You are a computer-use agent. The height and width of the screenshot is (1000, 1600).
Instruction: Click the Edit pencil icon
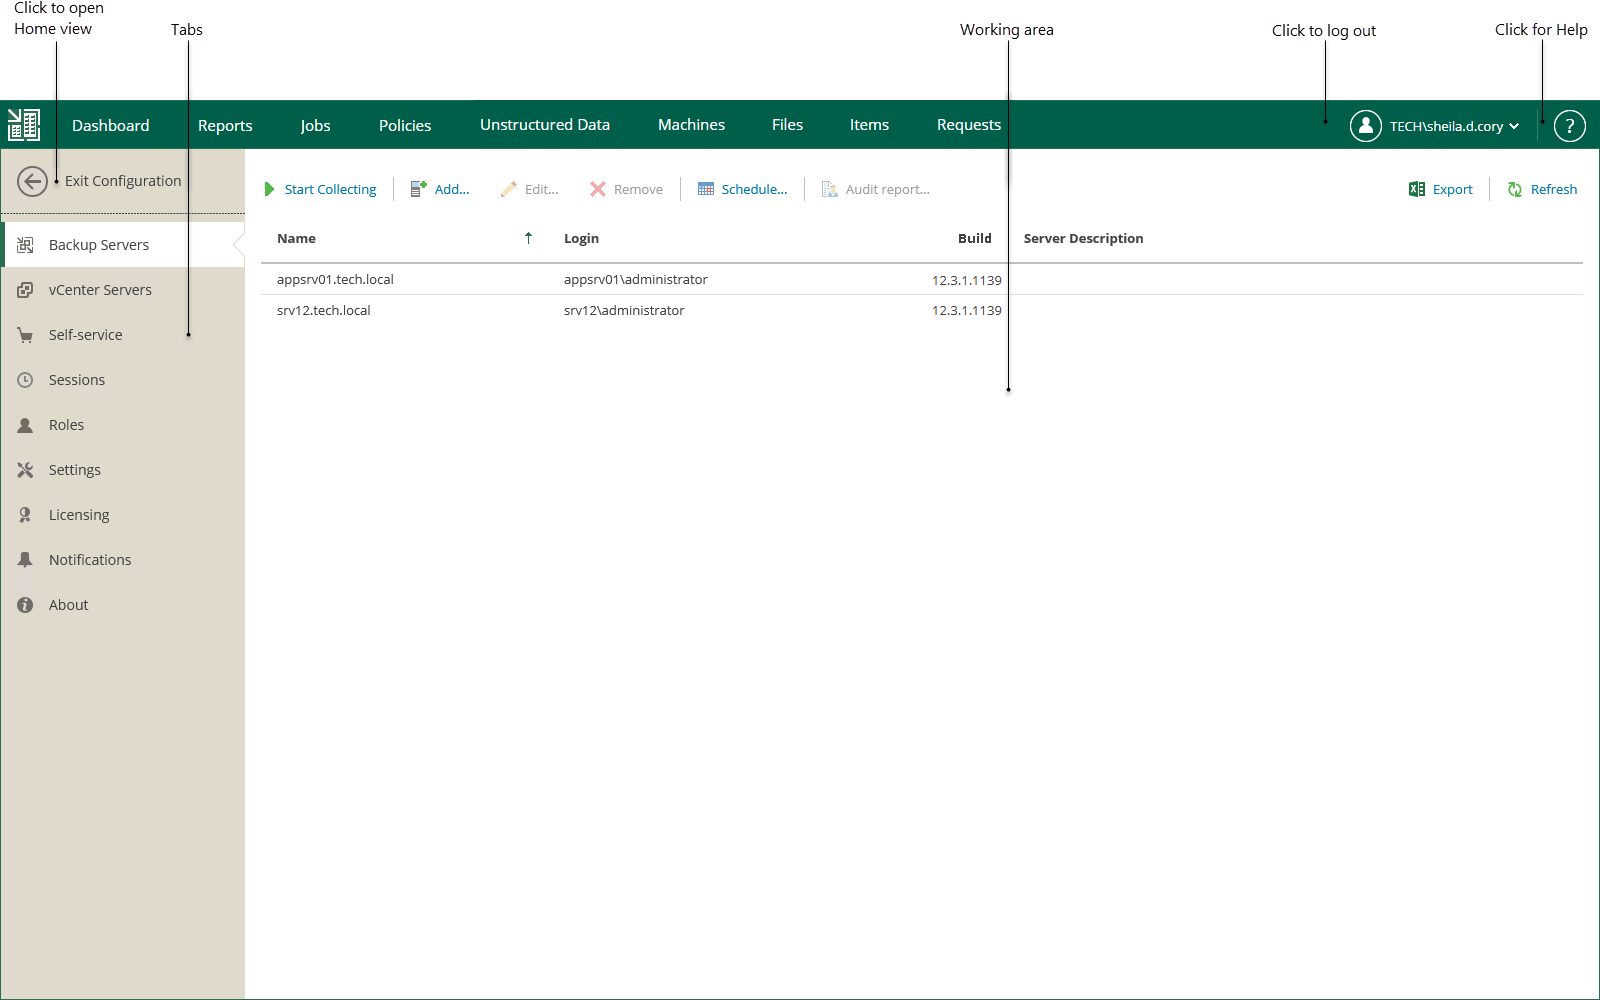pyautogui.click(x=509, y=189)
